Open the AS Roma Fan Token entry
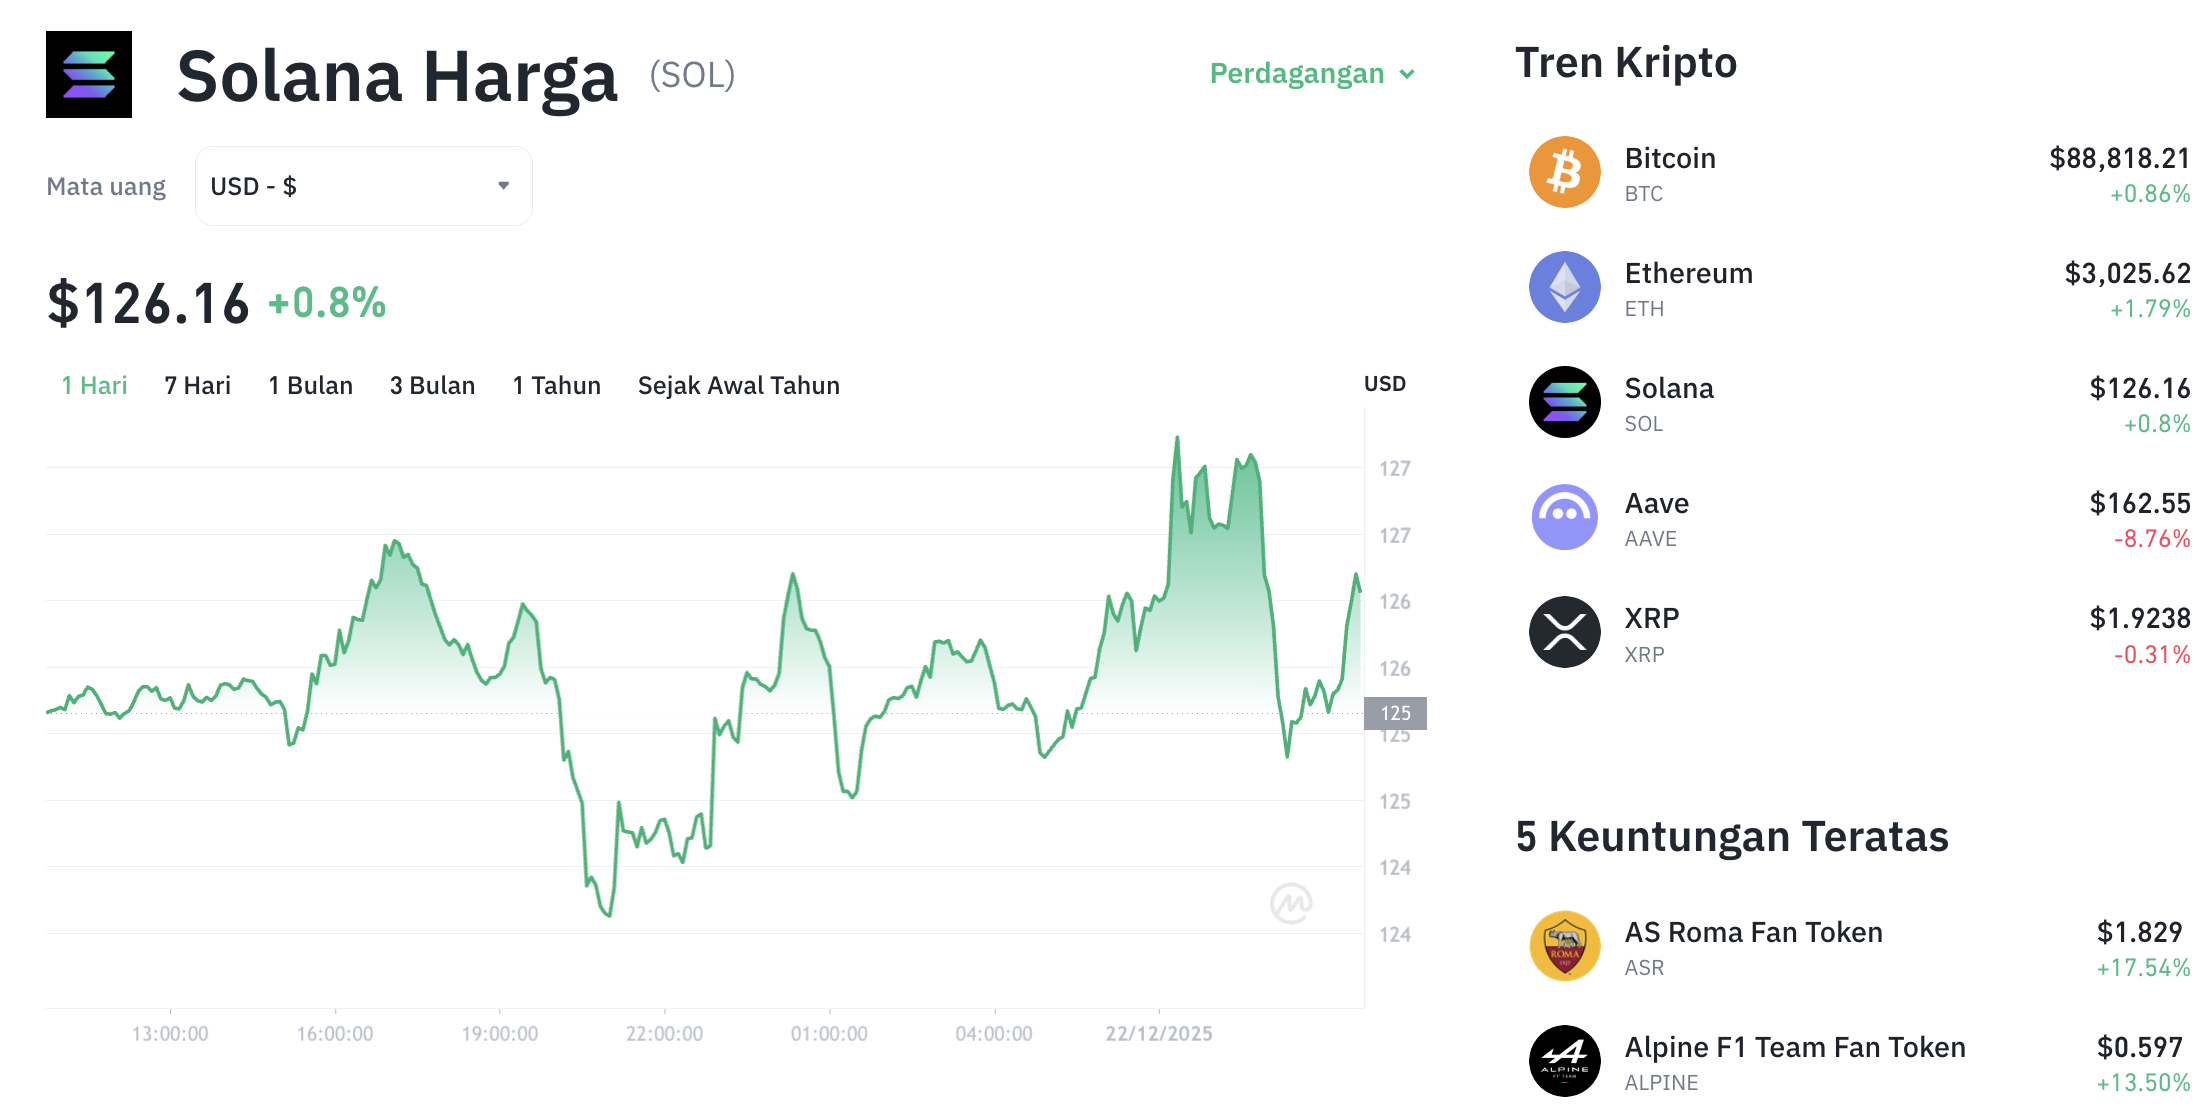The height and width of the screenshot is (1116, 2206). [x=1753, y=932]
